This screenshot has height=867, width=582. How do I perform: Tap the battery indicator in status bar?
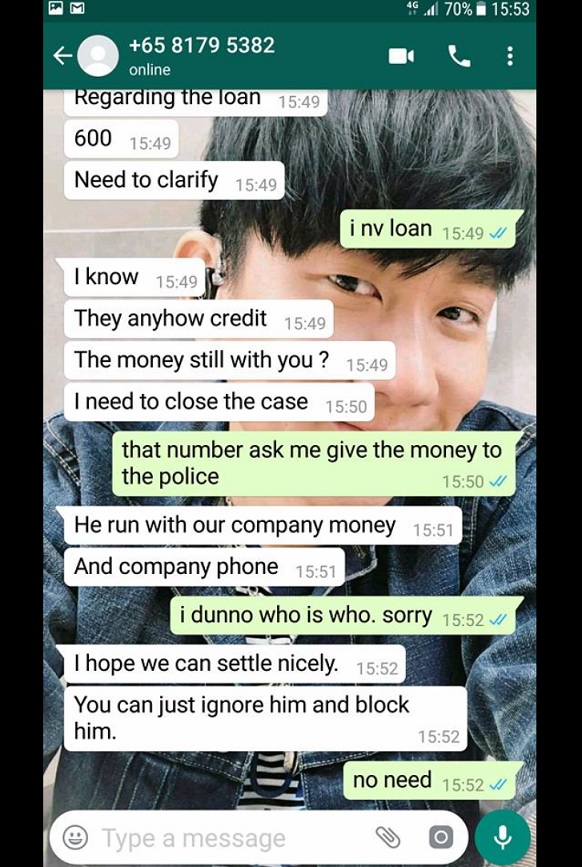[480, 9]
